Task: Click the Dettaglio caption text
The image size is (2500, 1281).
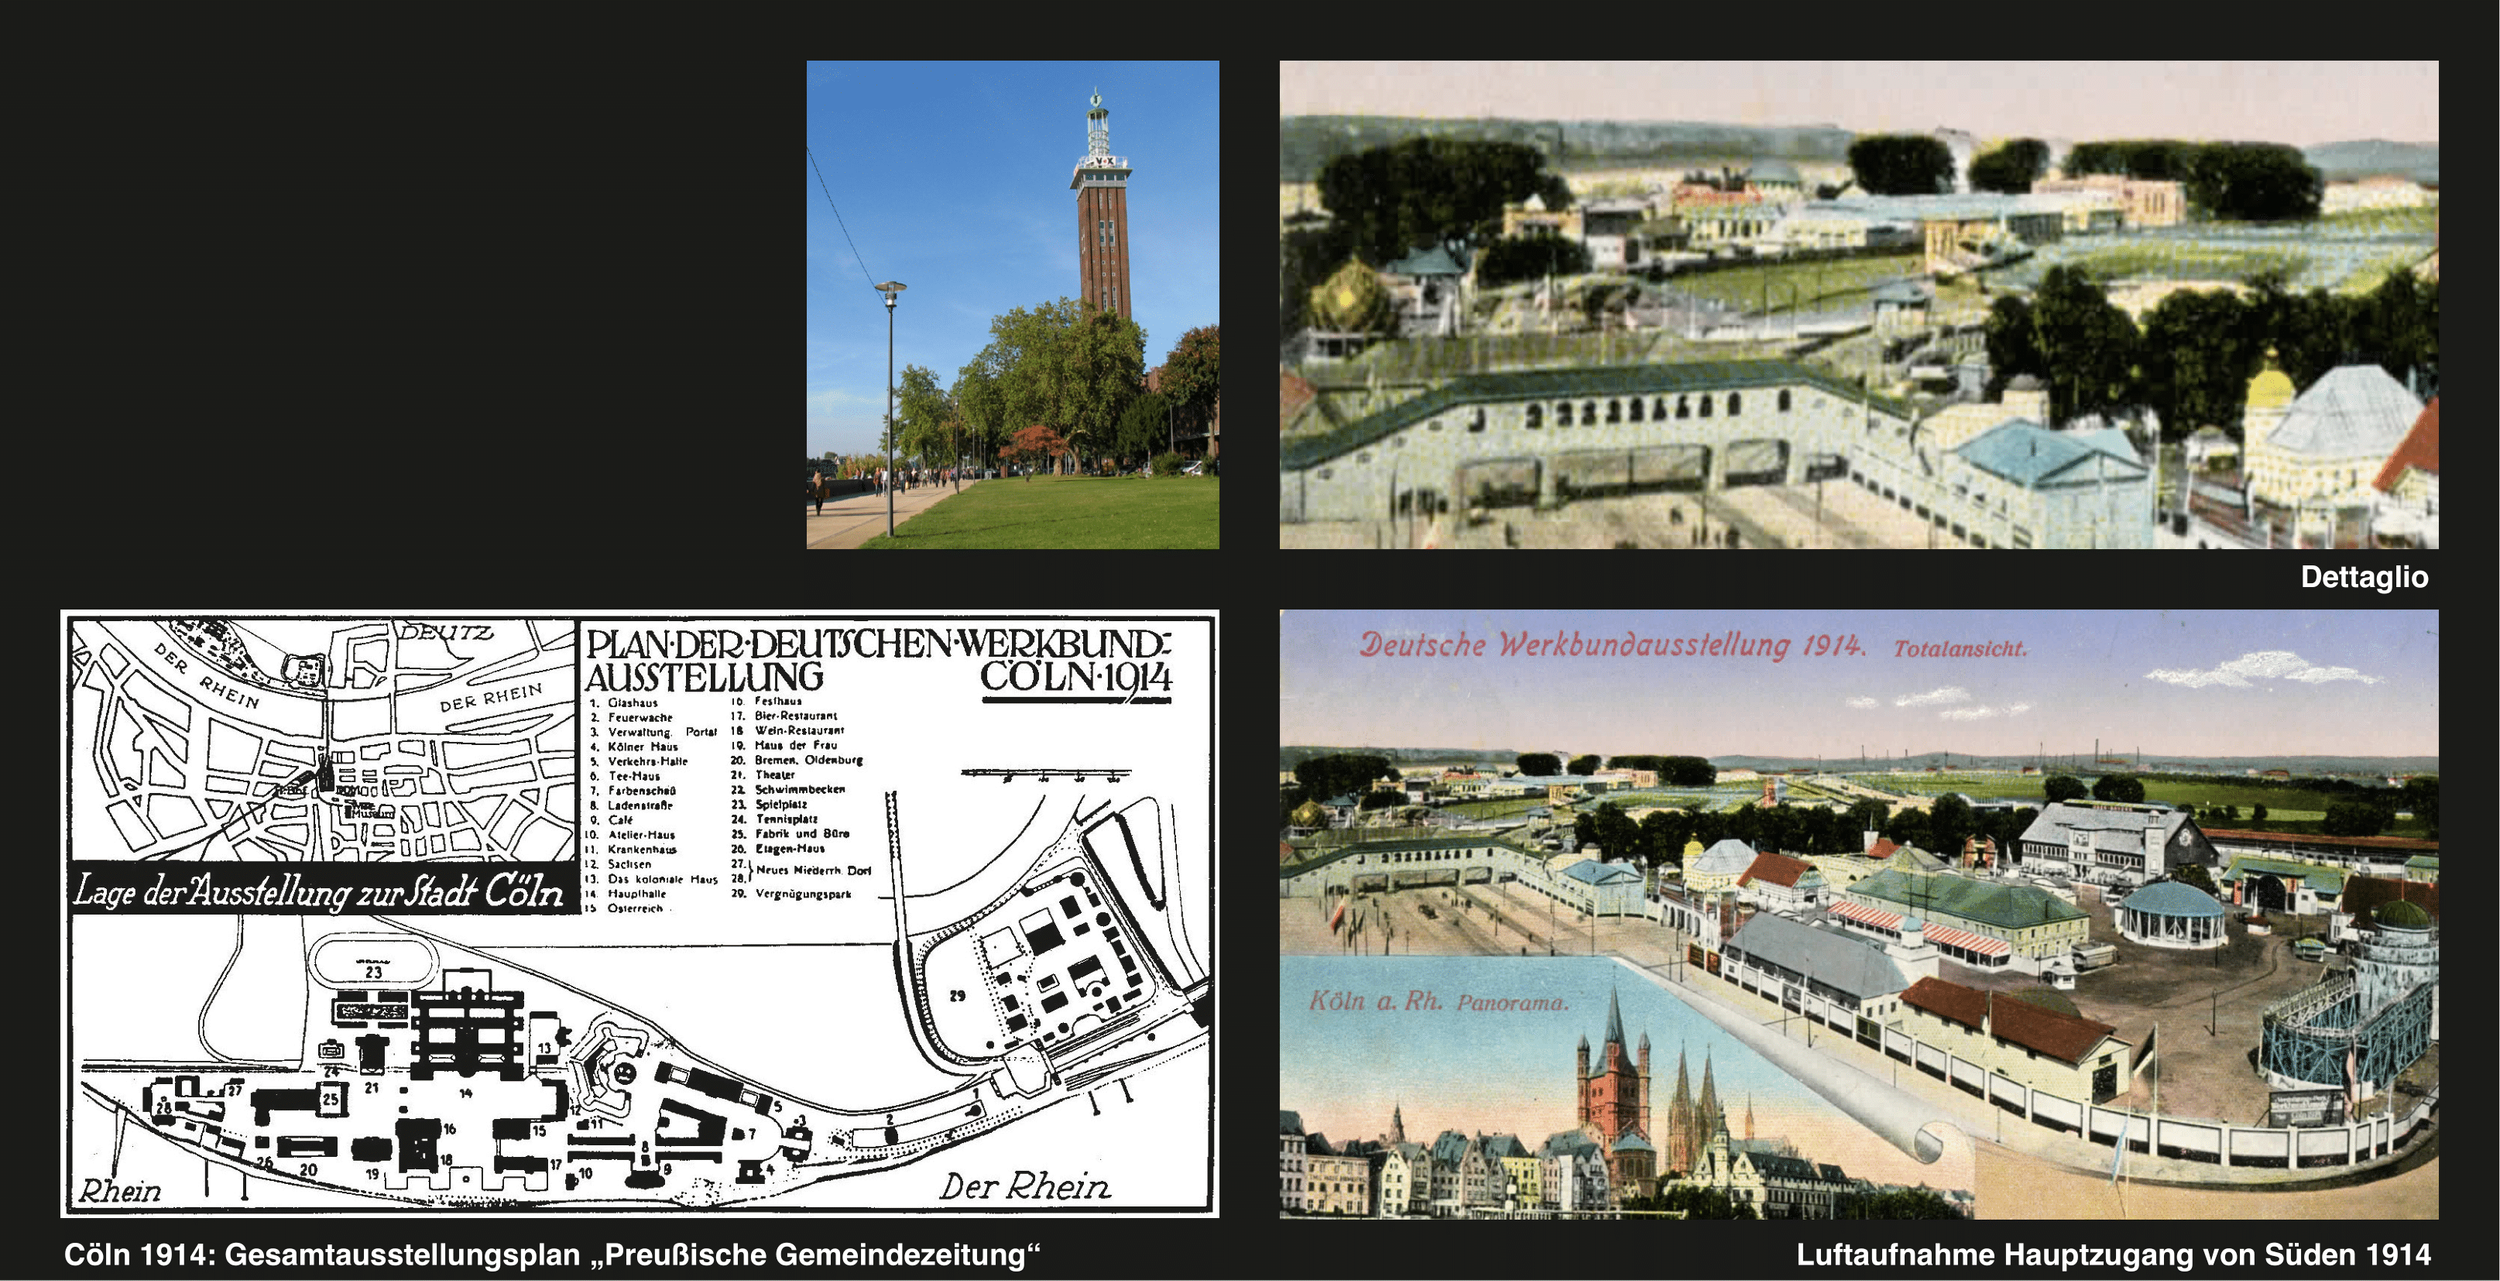Action: [x=2363, y=577]
